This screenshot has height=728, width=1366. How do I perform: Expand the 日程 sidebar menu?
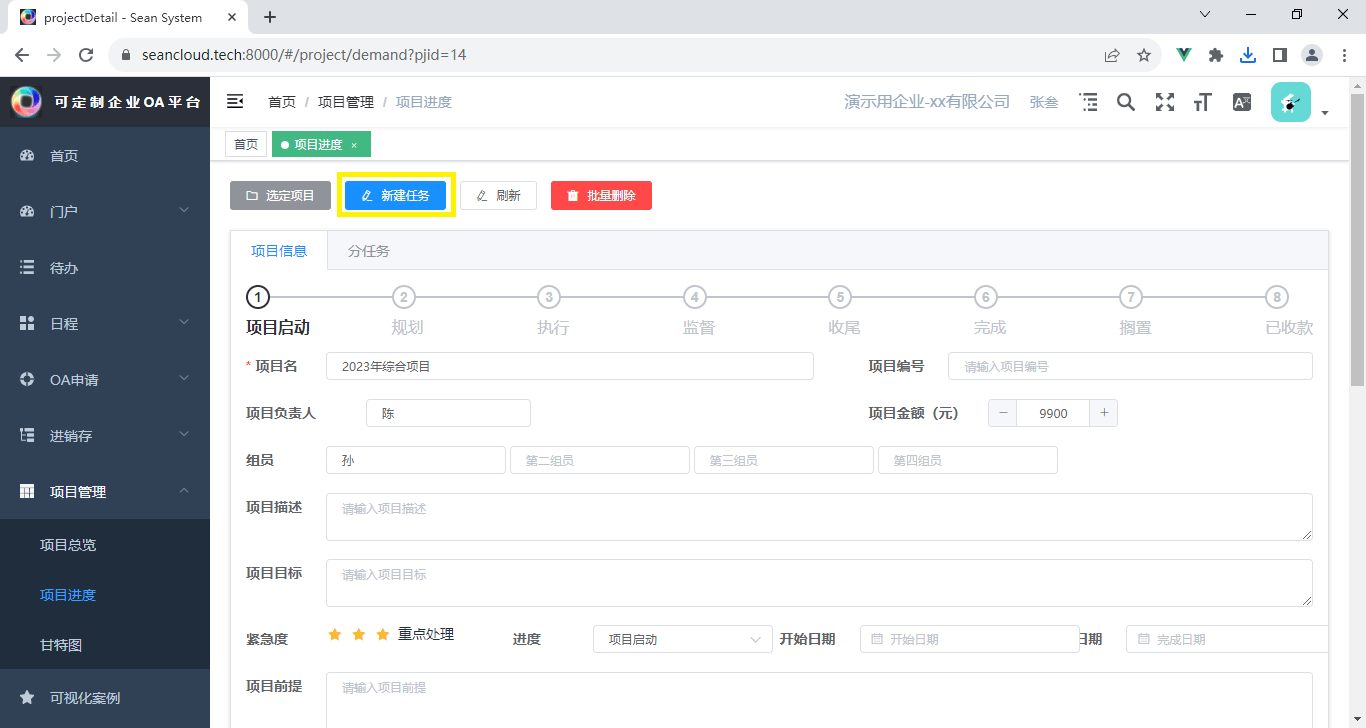point(105,324)
